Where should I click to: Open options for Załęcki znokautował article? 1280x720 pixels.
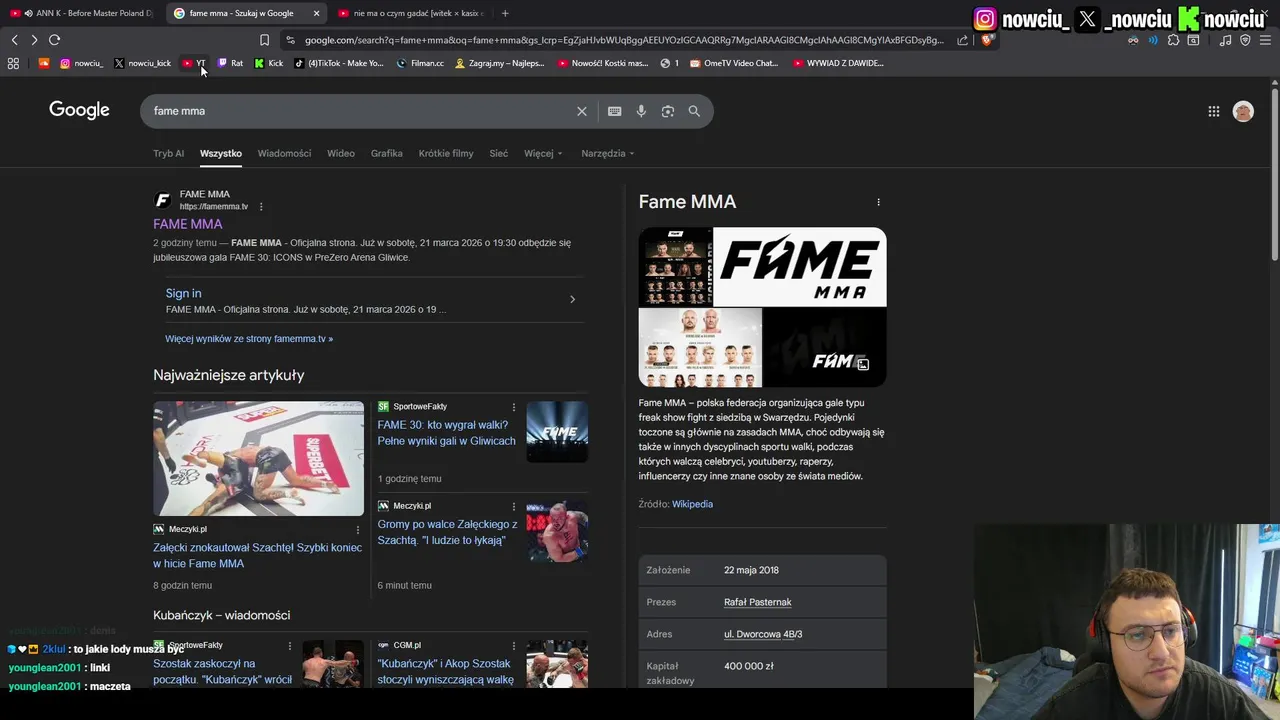[358, 529]
